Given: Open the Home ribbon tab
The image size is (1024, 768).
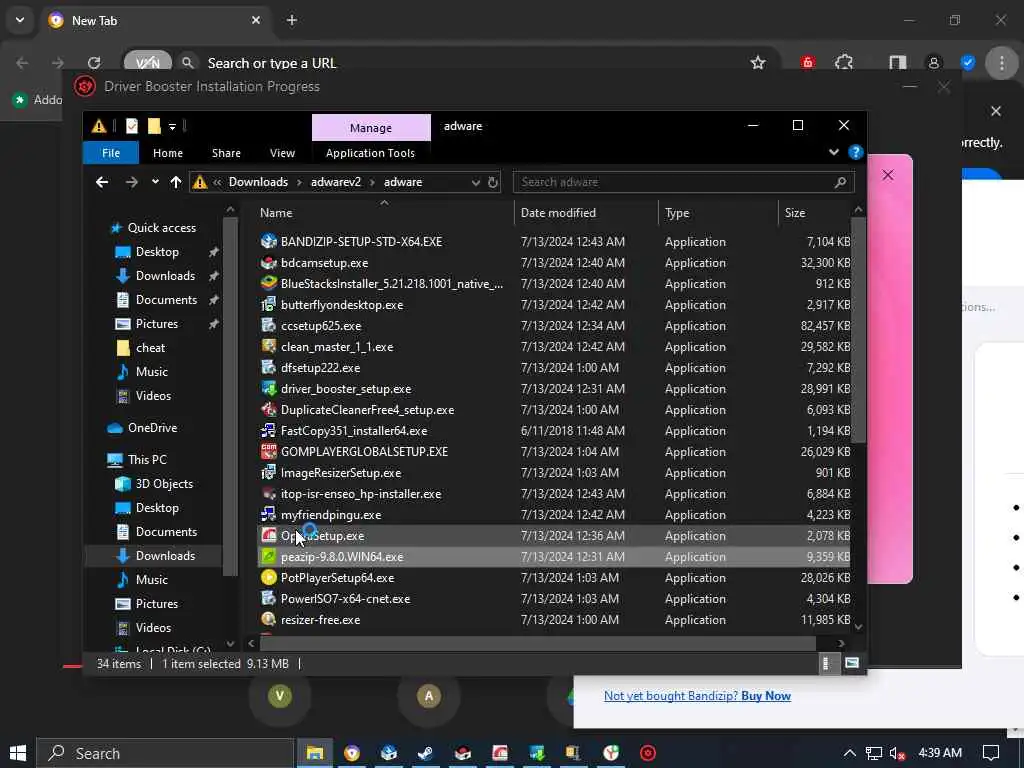Looking at the screenshot, I should [168, 153].
